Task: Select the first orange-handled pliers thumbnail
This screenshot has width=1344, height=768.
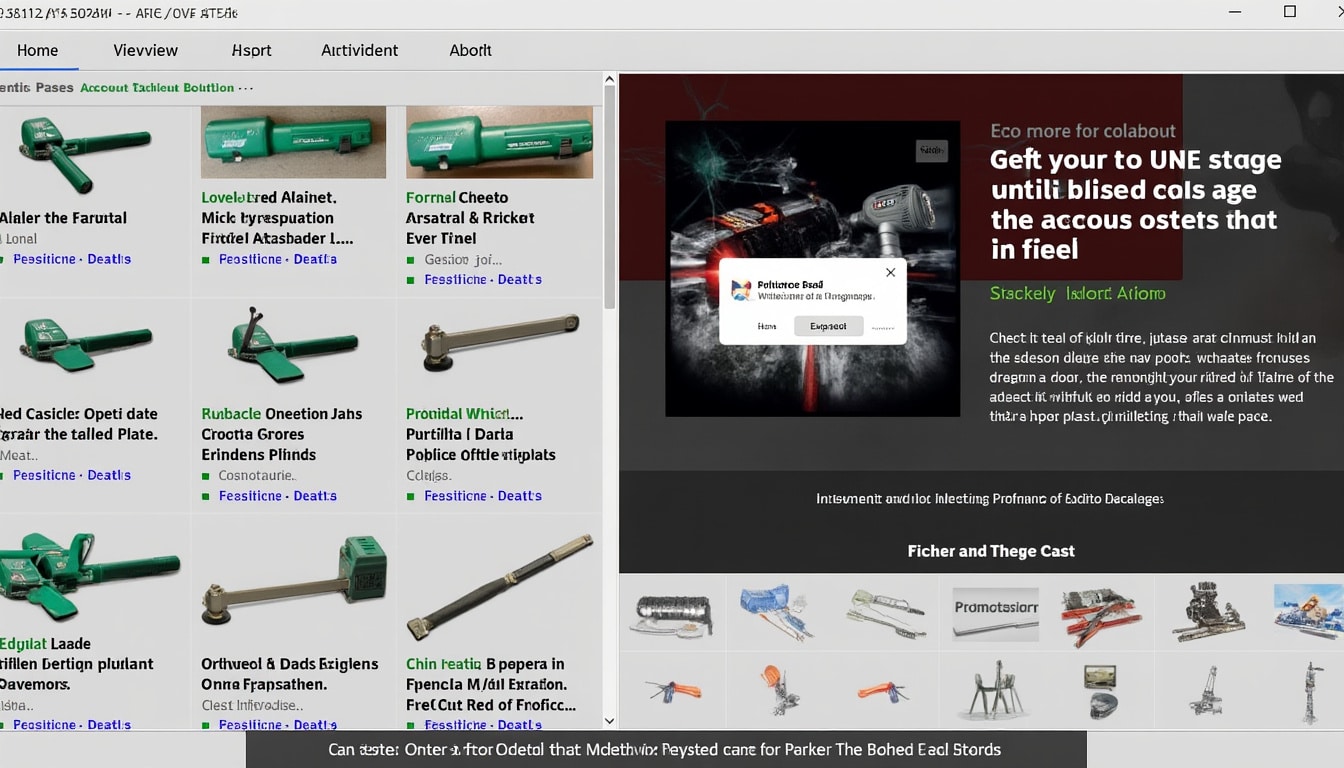Action: pos(673,691)
